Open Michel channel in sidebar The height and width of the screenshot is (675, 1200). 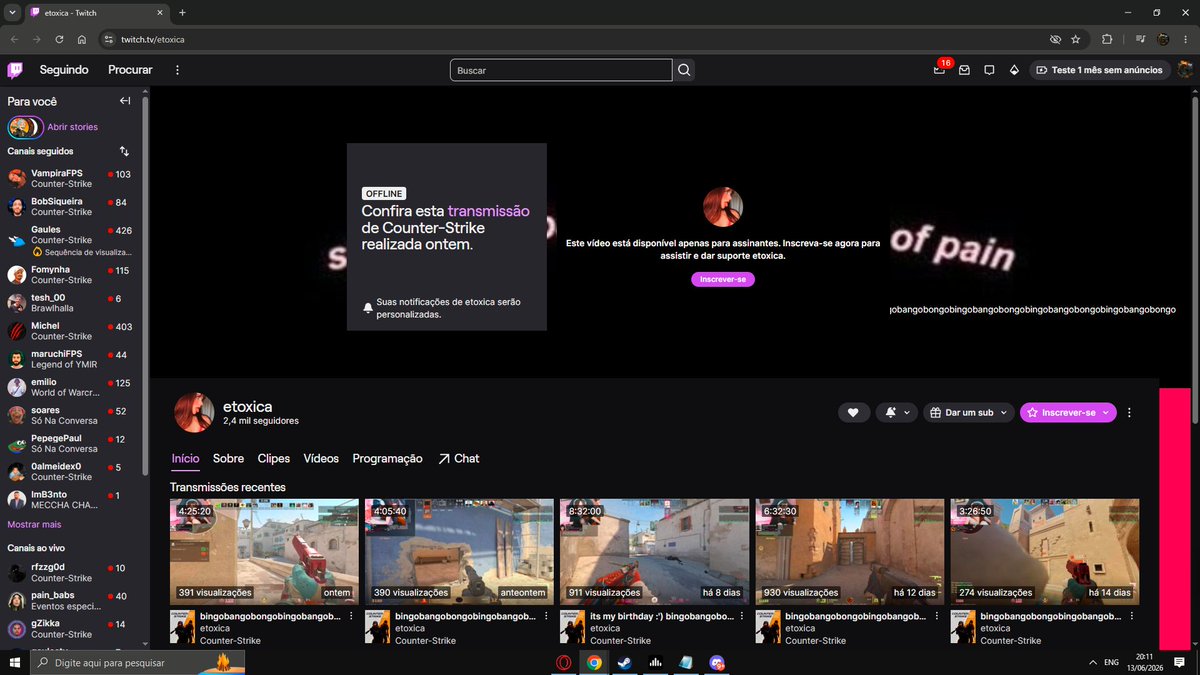click(x=73, y=331)
